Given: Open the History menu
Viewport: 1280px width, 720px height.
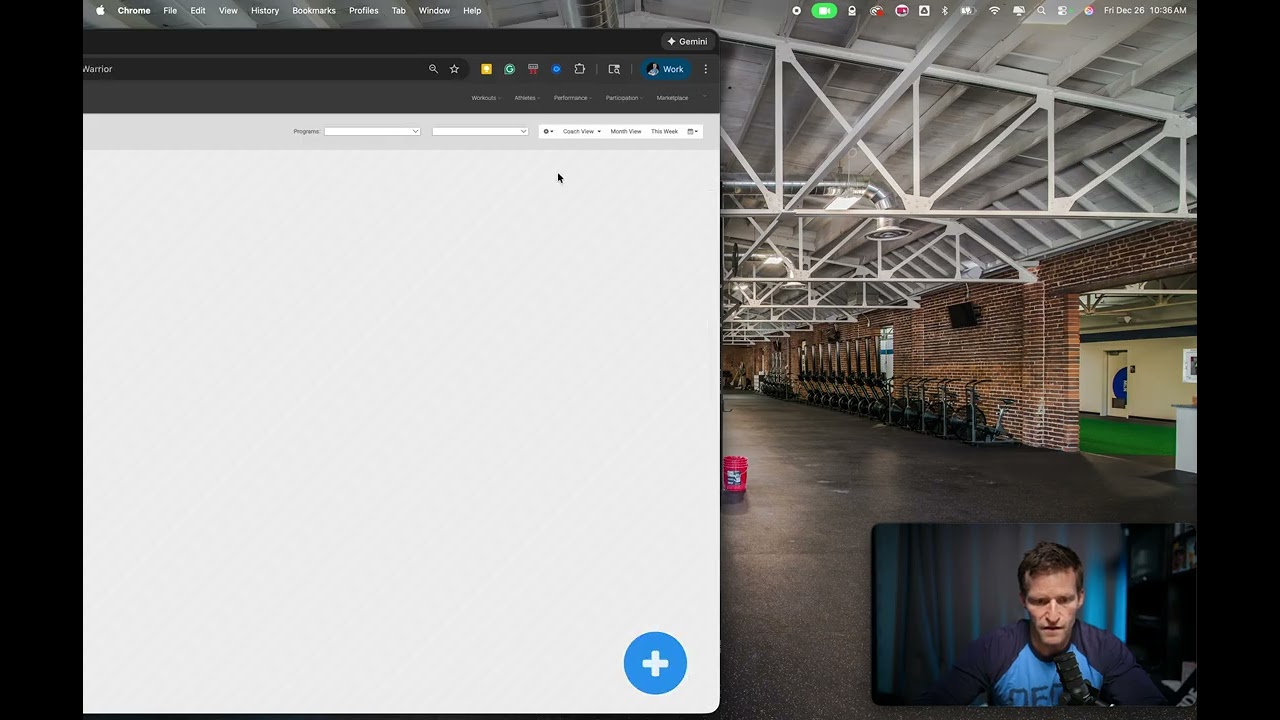Looking at the screenshot, I should (265, 10).
